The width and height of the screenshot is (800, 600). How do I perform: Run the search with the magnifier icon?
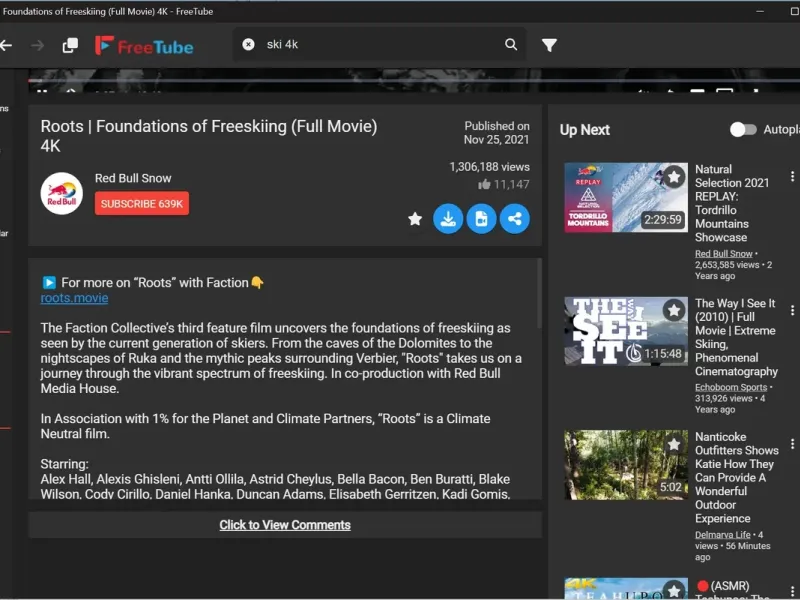(511, 44)
